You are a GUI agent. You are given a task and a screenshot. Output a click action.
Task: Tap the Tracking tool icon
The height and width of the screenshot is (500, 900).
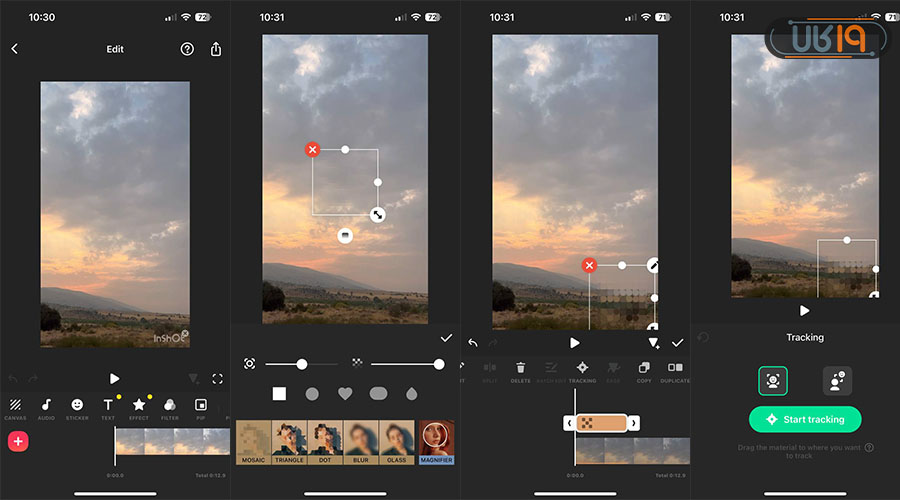(582, 370)
